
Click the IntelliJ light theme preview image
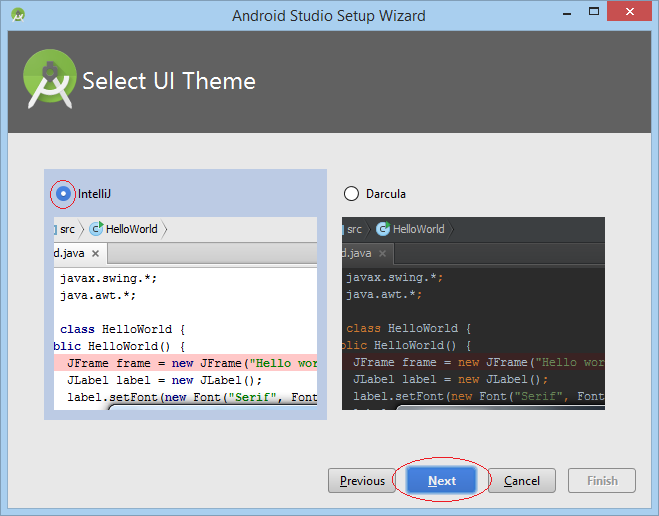click(x=185, y=313)
